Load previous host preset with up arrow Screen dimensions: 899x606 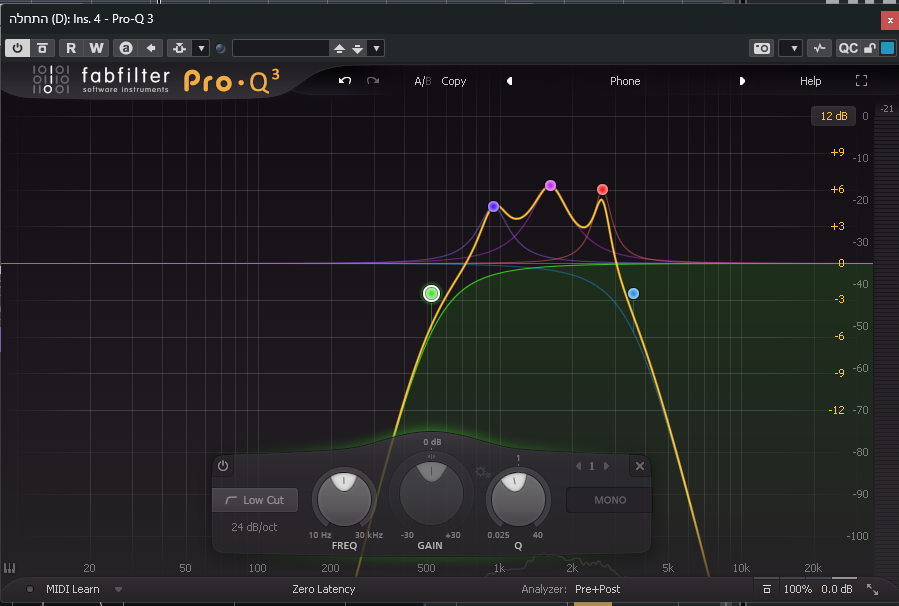[x=339, y=49]
